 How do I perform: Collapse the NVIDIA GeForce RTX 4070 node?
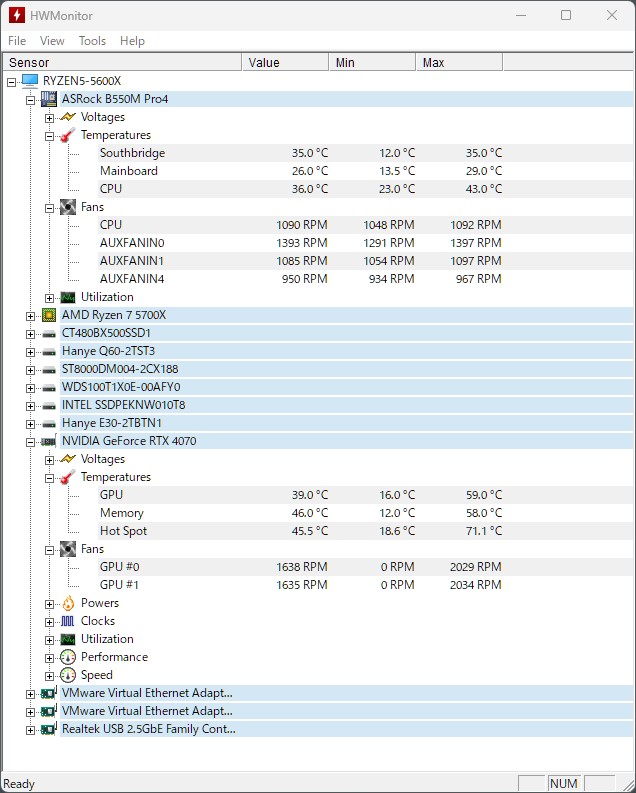point(30,442)
